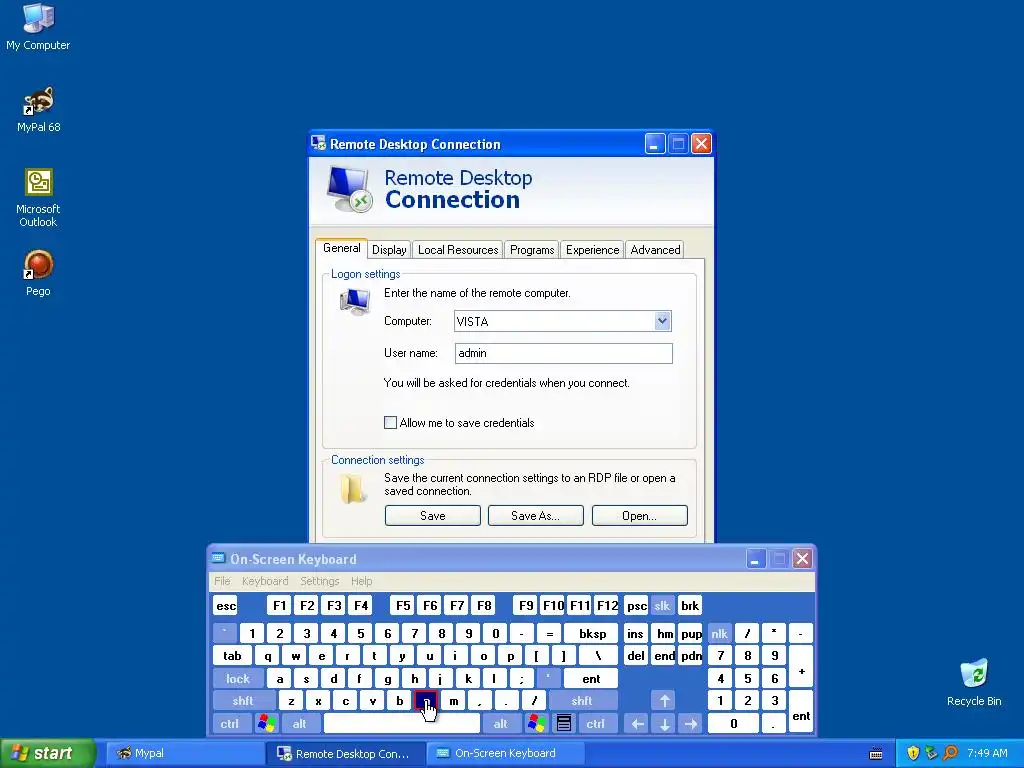
Task: Open the On-Screen Keyboard Help menu
Action: coord(361,581)
